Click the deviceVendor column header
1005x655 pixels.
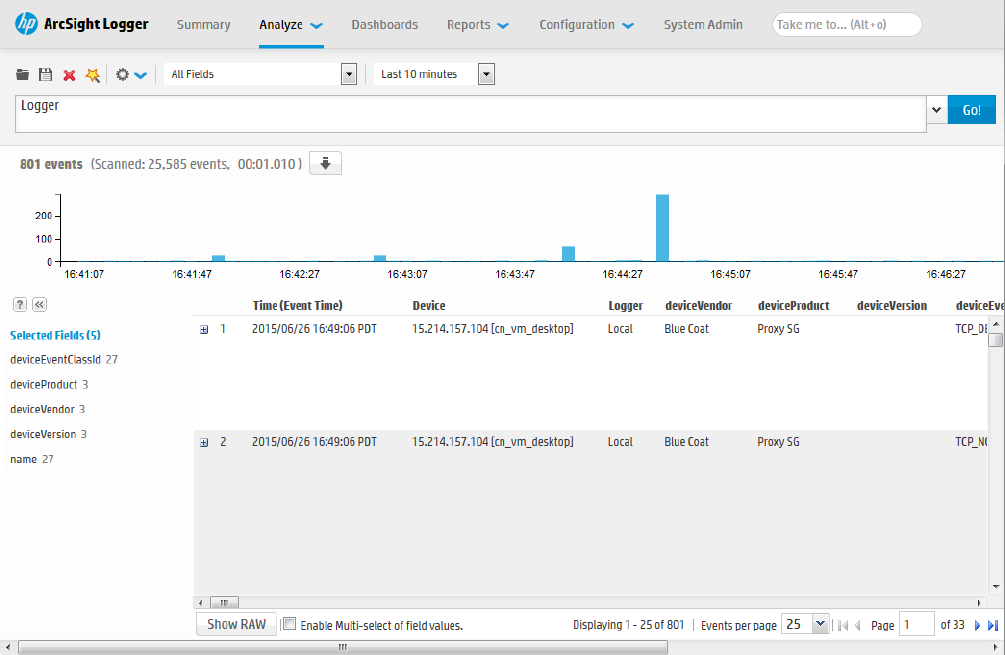pyautogui.click(x=699, y=306)
